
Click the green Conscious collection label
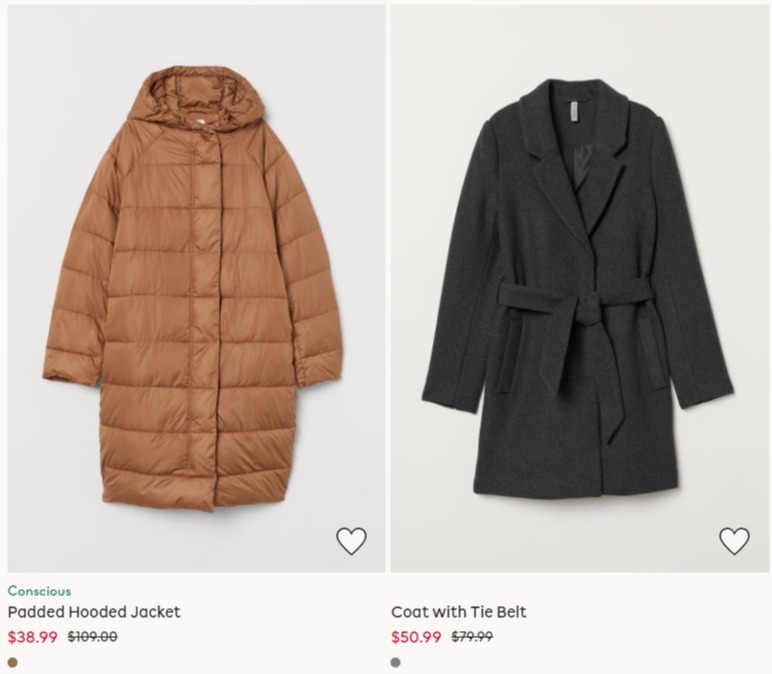pyautogui.click(x=39, y=591)
